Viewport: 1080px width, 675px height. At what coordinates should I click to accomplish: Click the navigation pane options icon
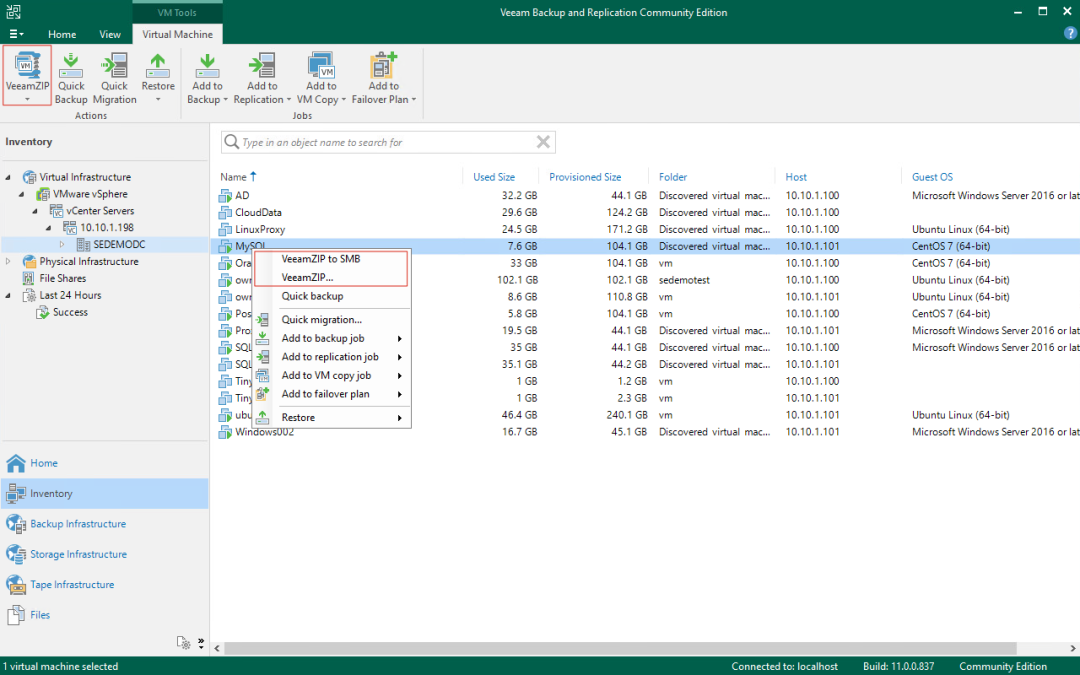click(x=183, y=643)
